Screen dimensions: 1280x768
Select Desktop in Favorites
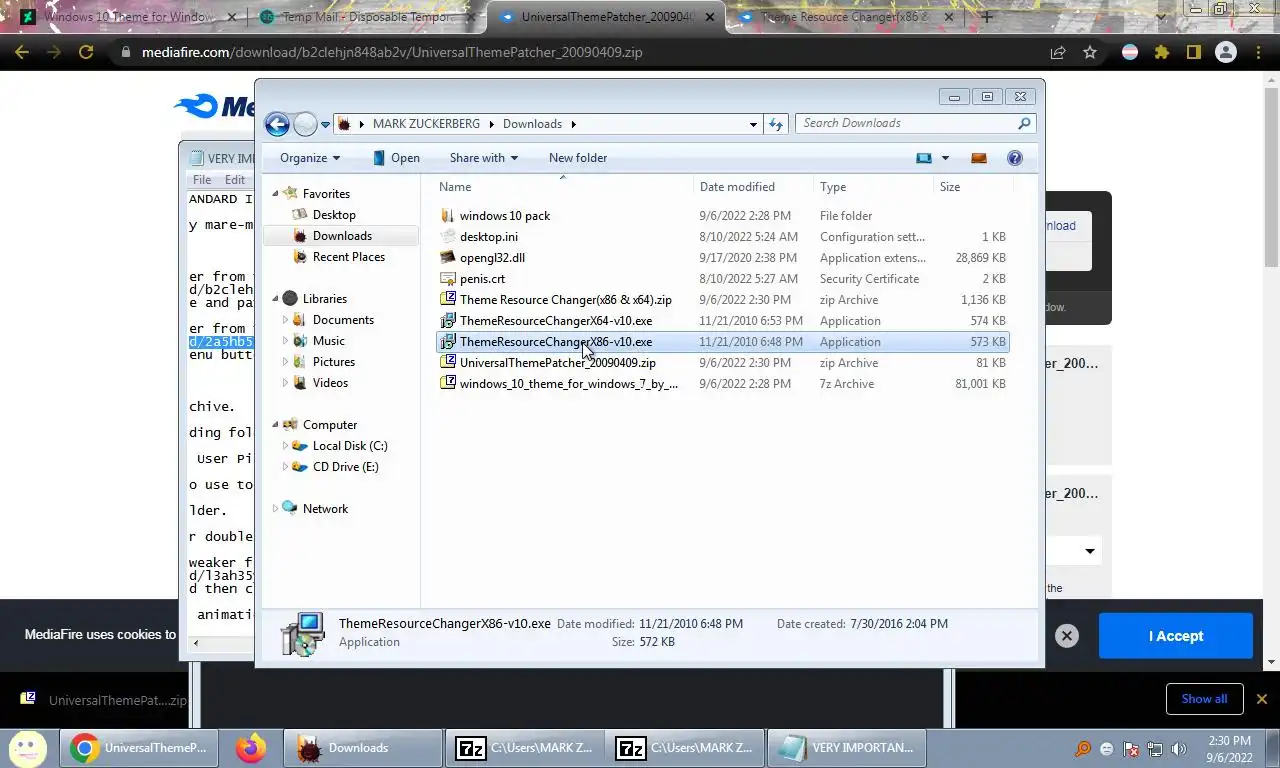(334, 215)
